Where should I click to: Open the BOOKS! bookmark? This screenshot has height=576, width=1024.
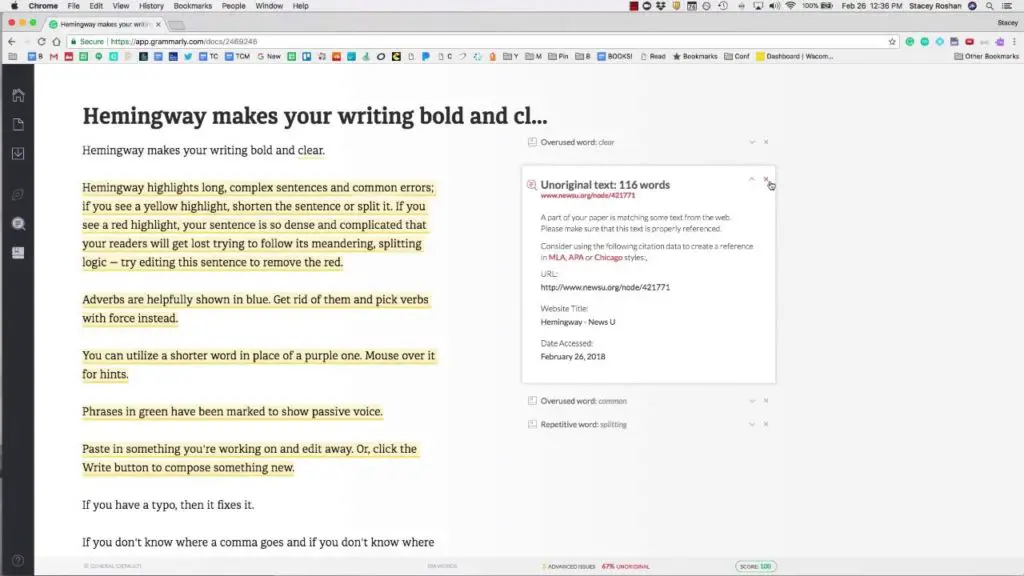point(615,57)
